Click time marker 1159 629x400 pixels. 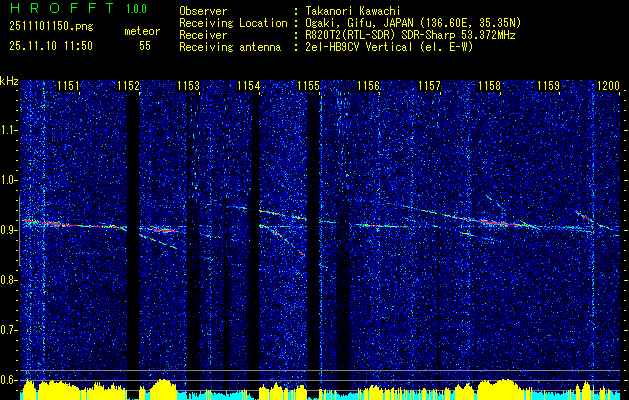549,86
